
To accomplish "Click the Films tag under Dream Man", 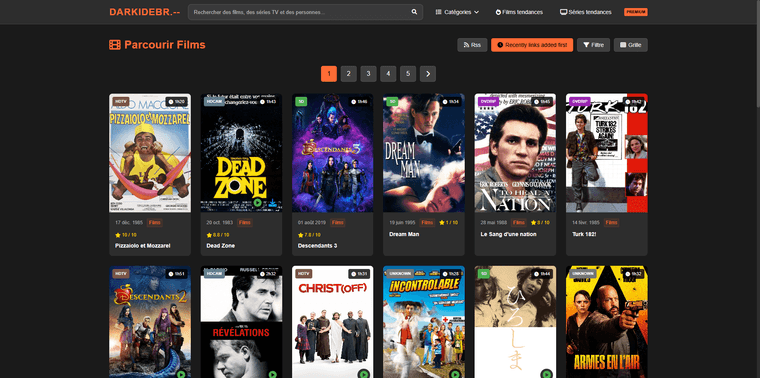I will 427,222.
